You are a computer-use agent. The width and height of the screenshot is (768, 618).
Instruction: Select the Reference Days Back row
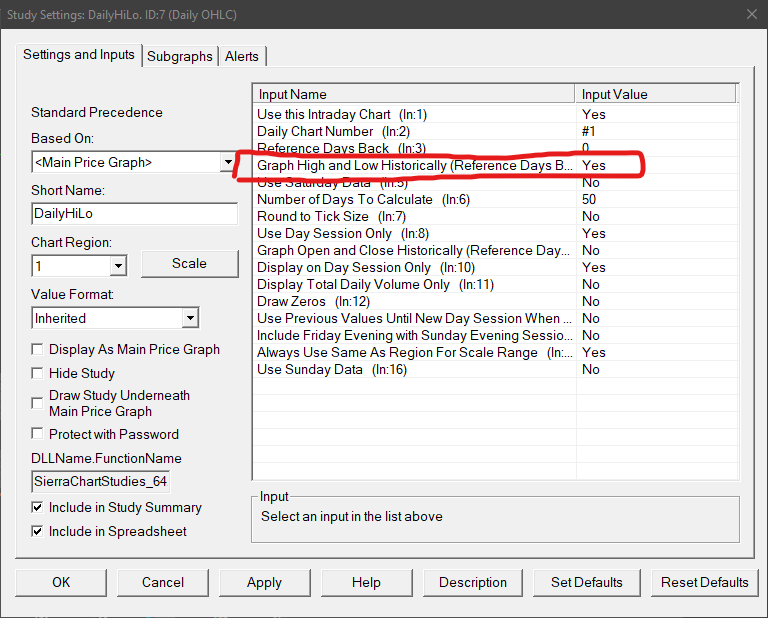tap(496, 148)
